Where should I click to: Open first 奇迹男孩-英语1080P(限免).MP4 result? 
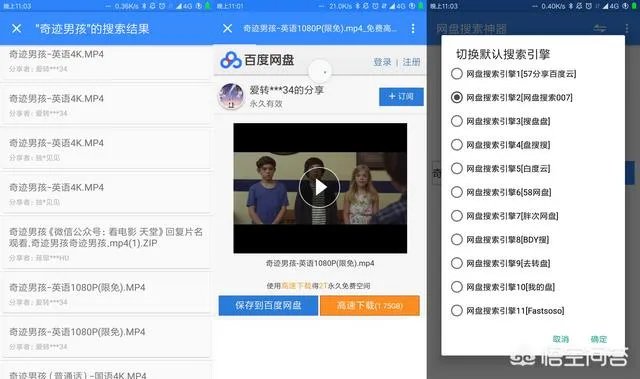[x=106, y=294]
